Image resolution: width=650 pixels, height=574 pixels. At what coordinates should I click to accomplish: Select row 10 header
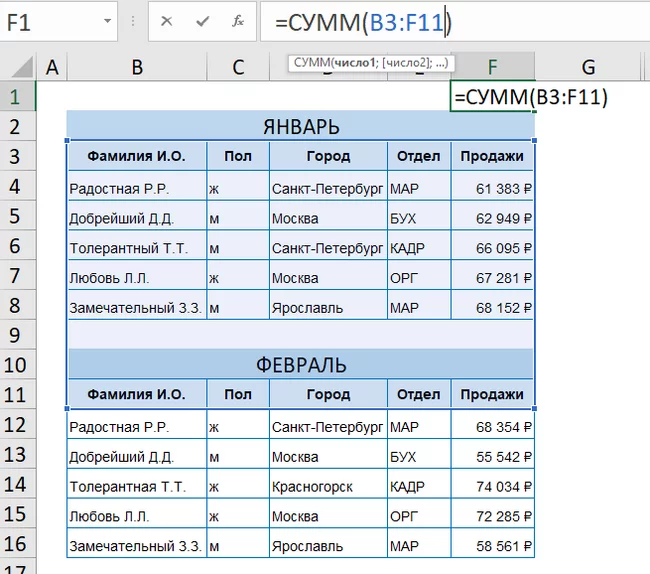(18, 365)
